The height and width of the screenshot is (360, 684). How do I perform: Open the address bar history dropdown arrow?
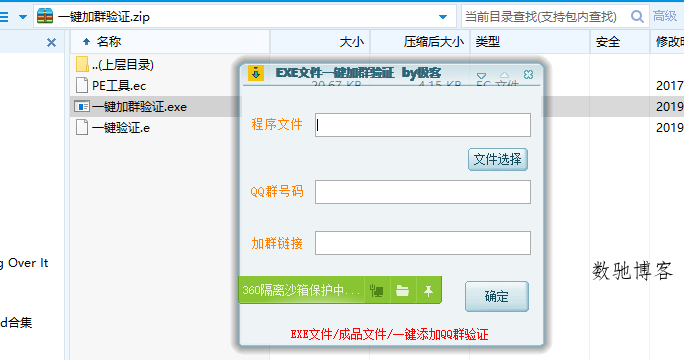(443, 17)
